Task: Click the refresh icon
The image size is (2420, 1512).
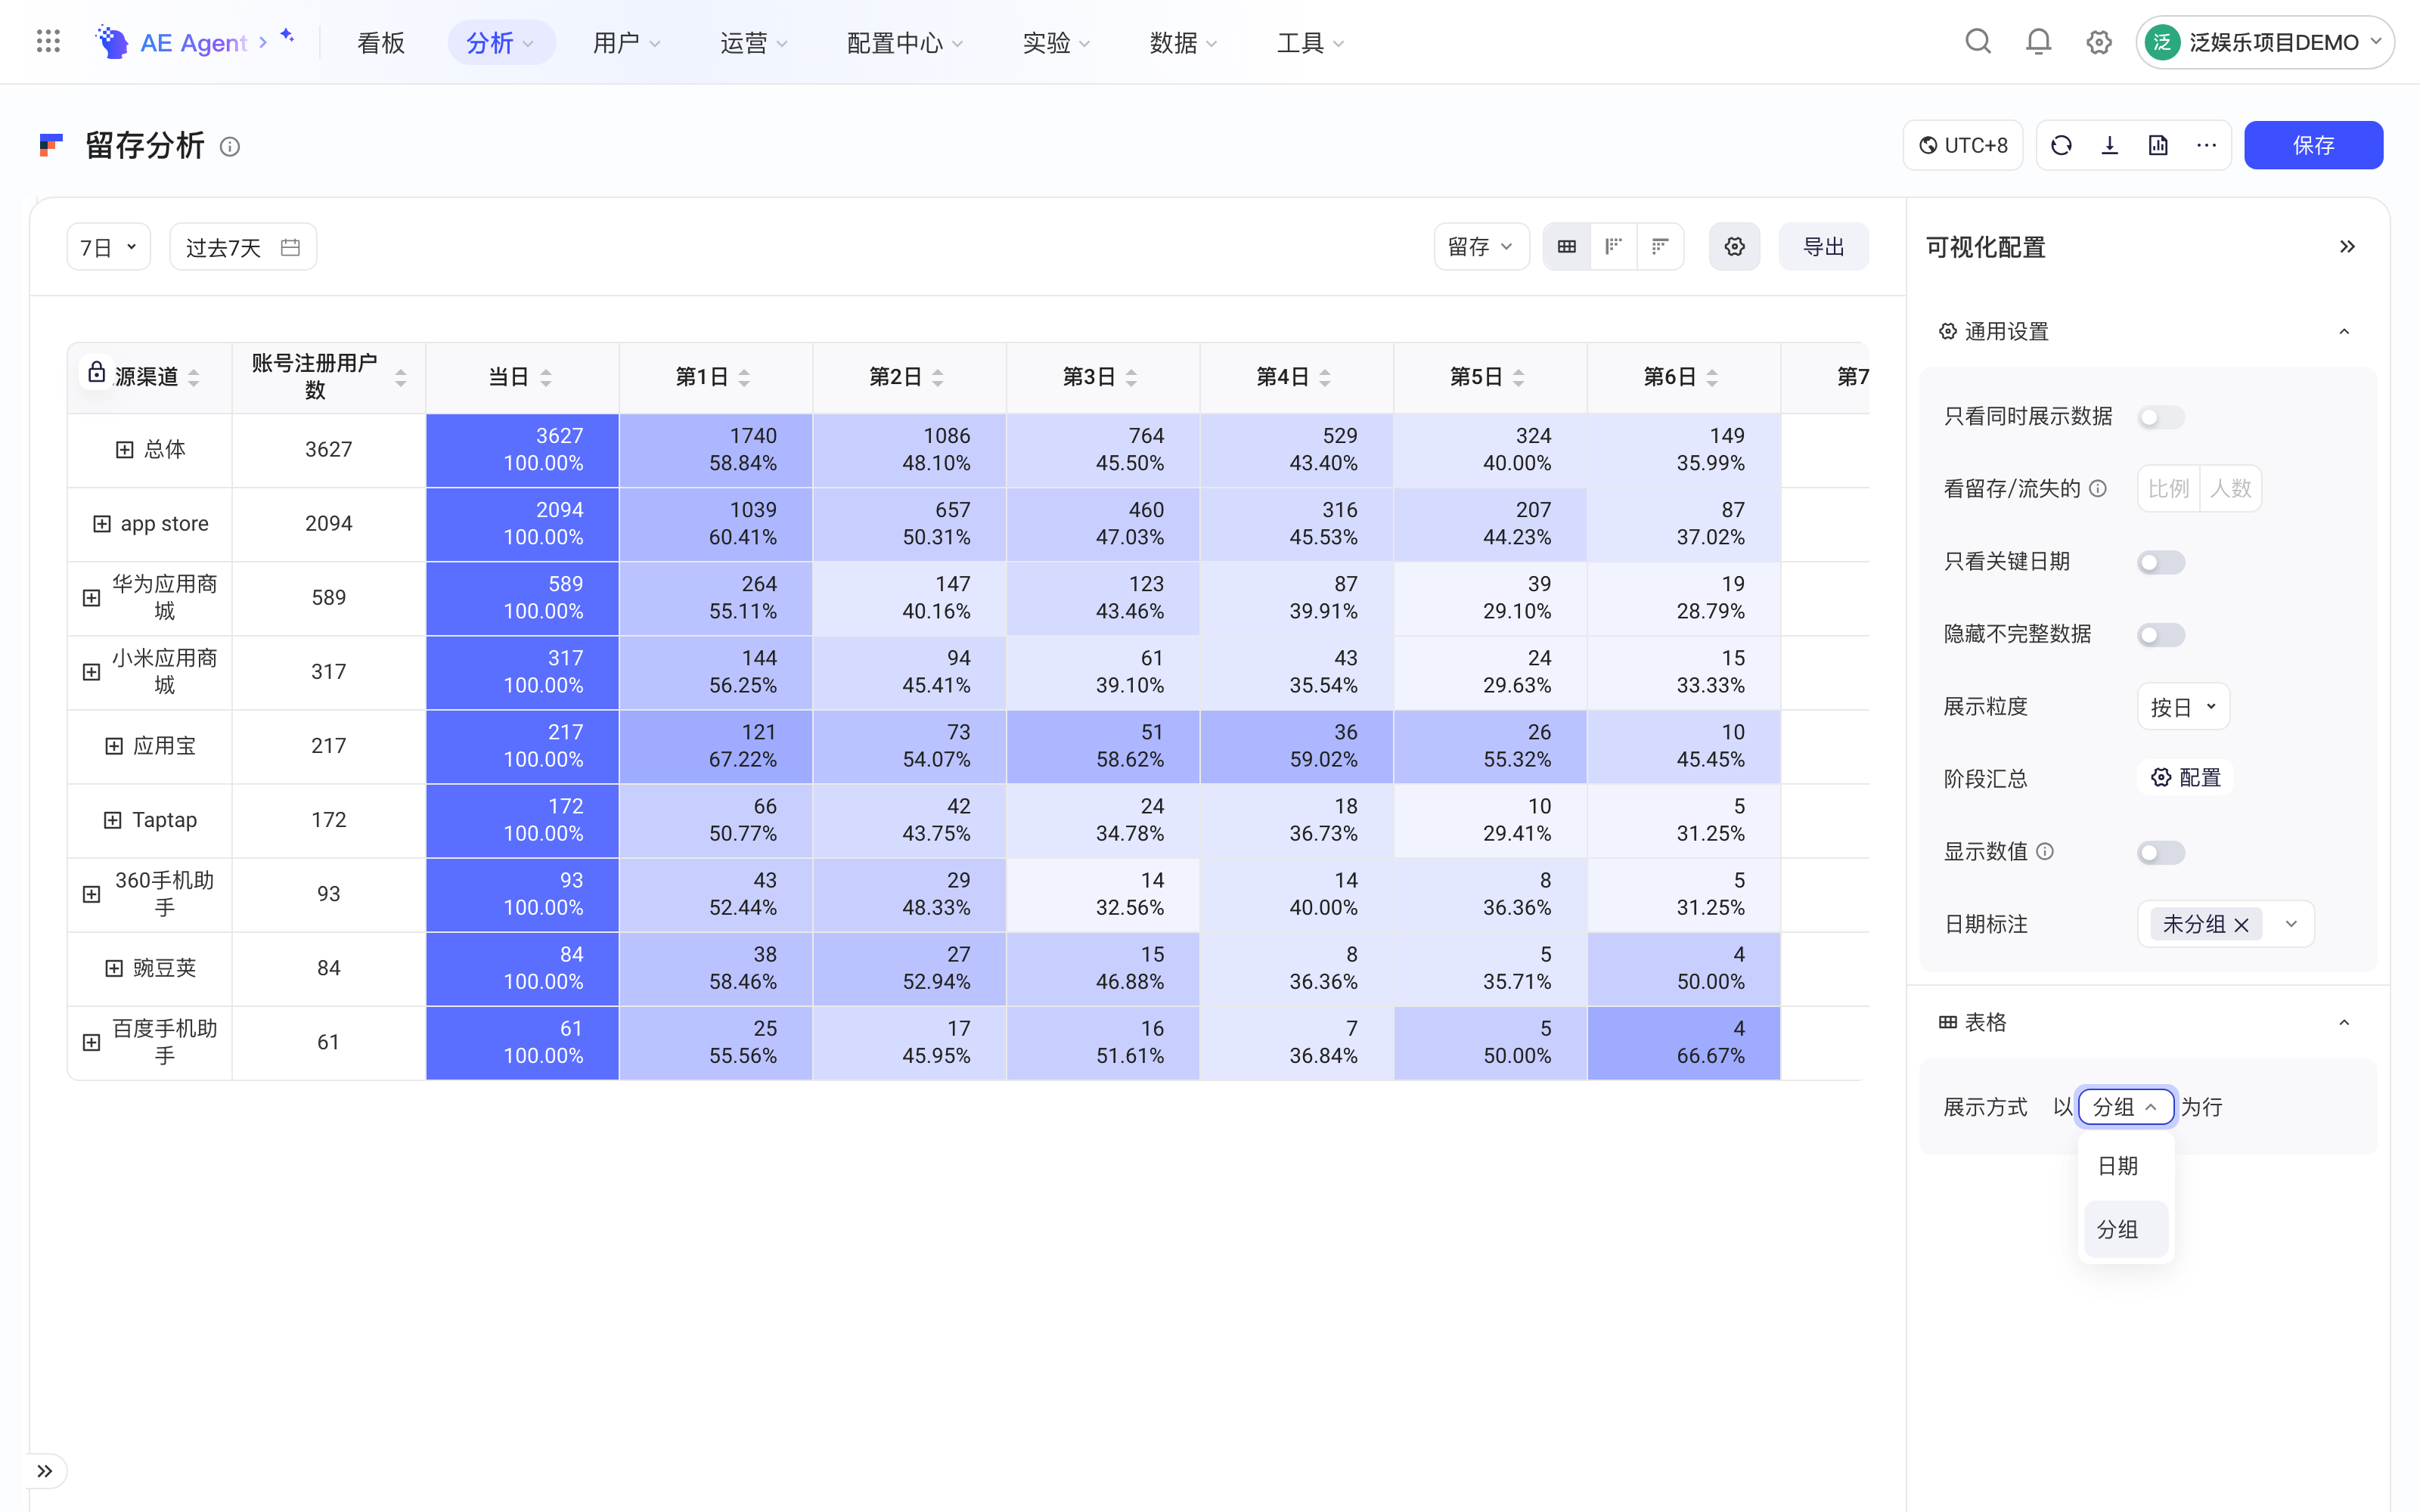Action: [2061, 146]
